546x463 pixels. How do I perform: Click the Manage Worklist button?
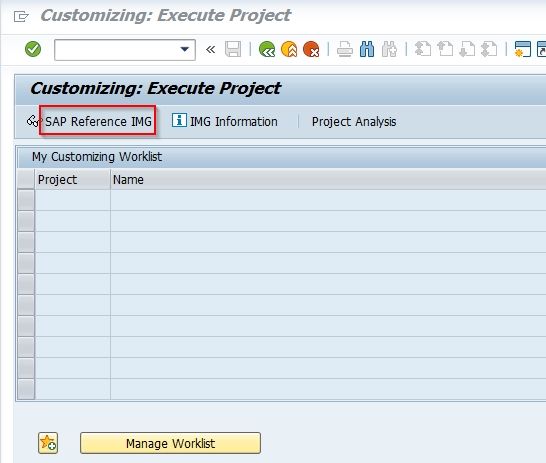tap(170, 443)
